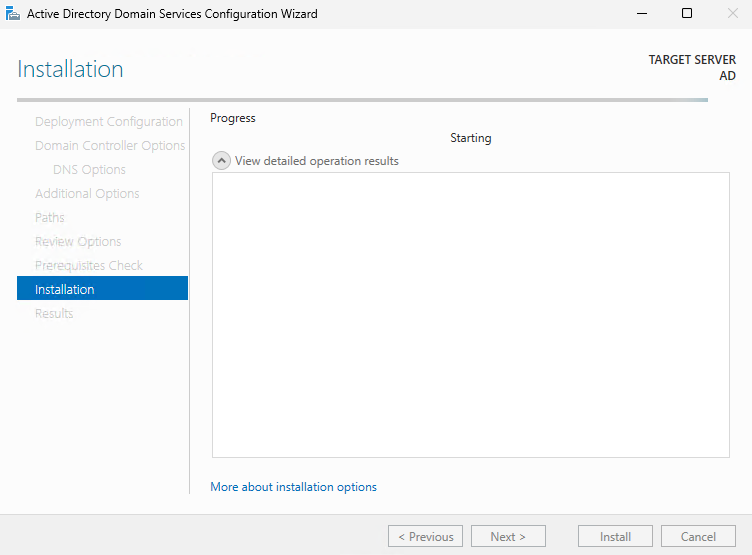
Task: Minimize the Configuration Wizard window
Action: (641, 14)
